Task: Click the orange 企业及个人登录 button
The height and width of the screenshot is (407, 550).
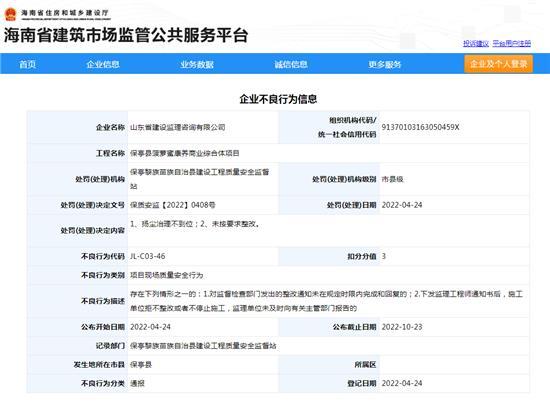Action: (x=498, y=64)
